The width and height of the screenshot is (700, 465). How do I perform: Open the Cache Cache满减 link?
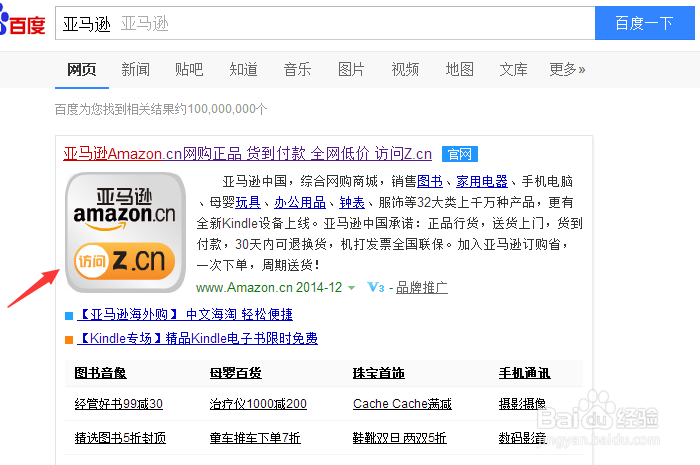(x=402, y=404)
